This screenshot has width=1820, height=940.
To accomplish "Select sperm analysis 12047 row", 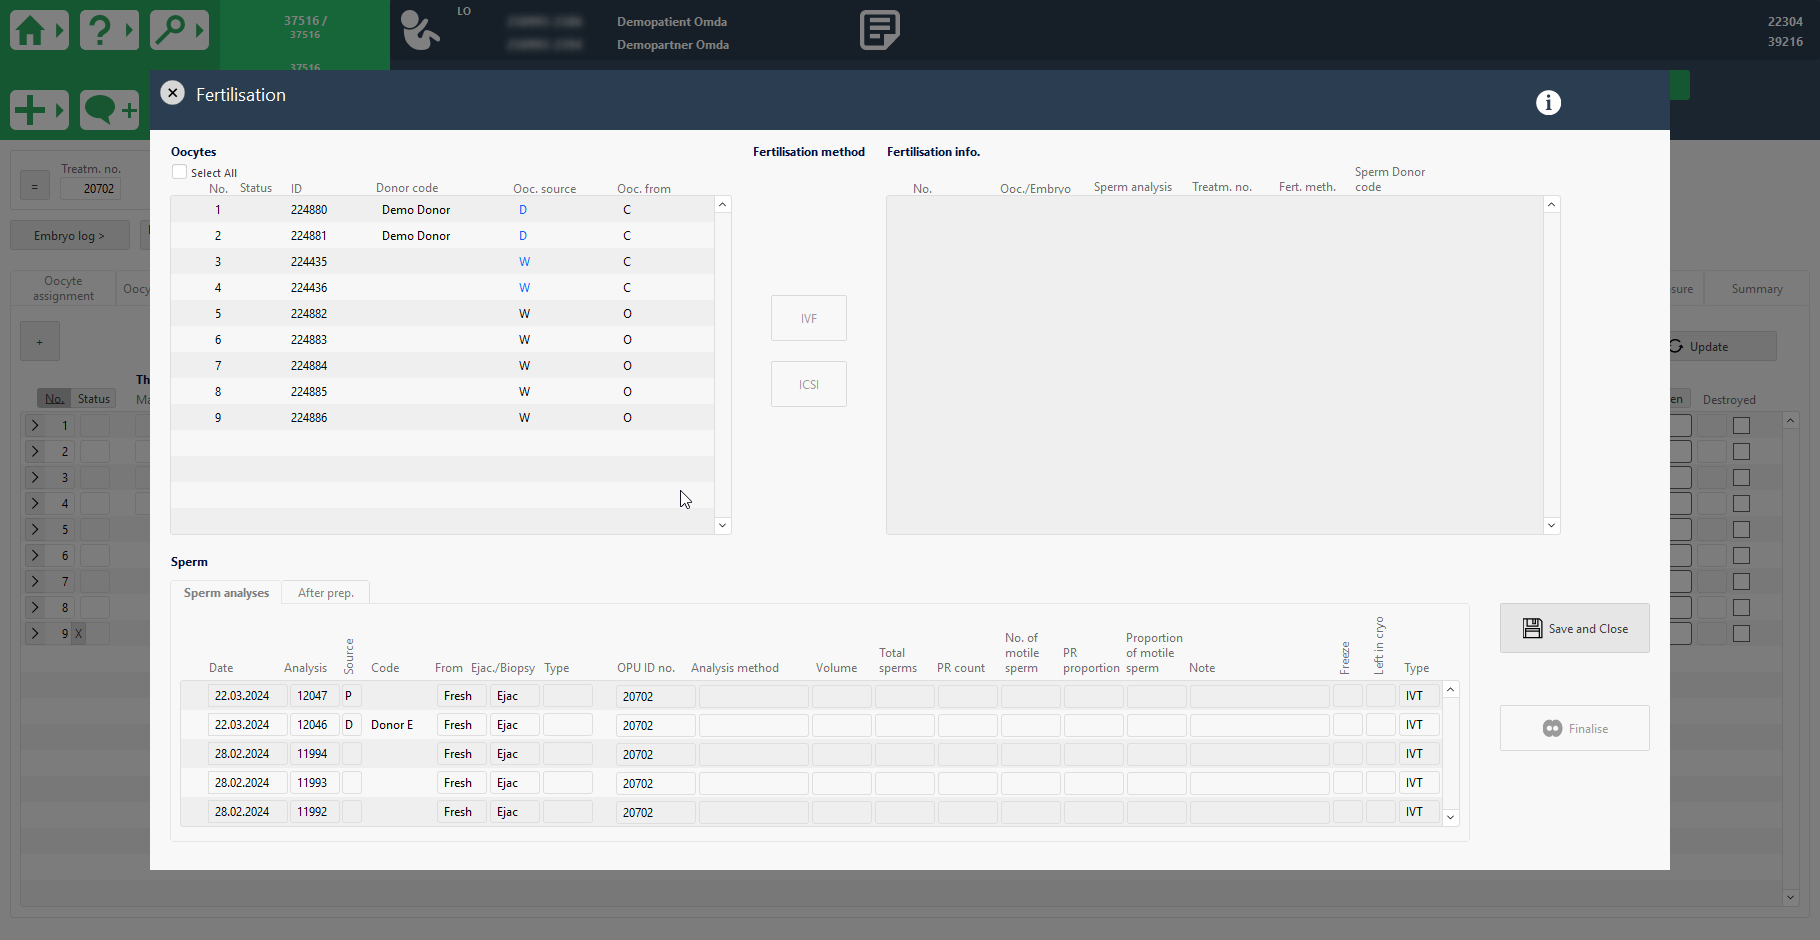I will pyautogui.click(x=811, y=696).
